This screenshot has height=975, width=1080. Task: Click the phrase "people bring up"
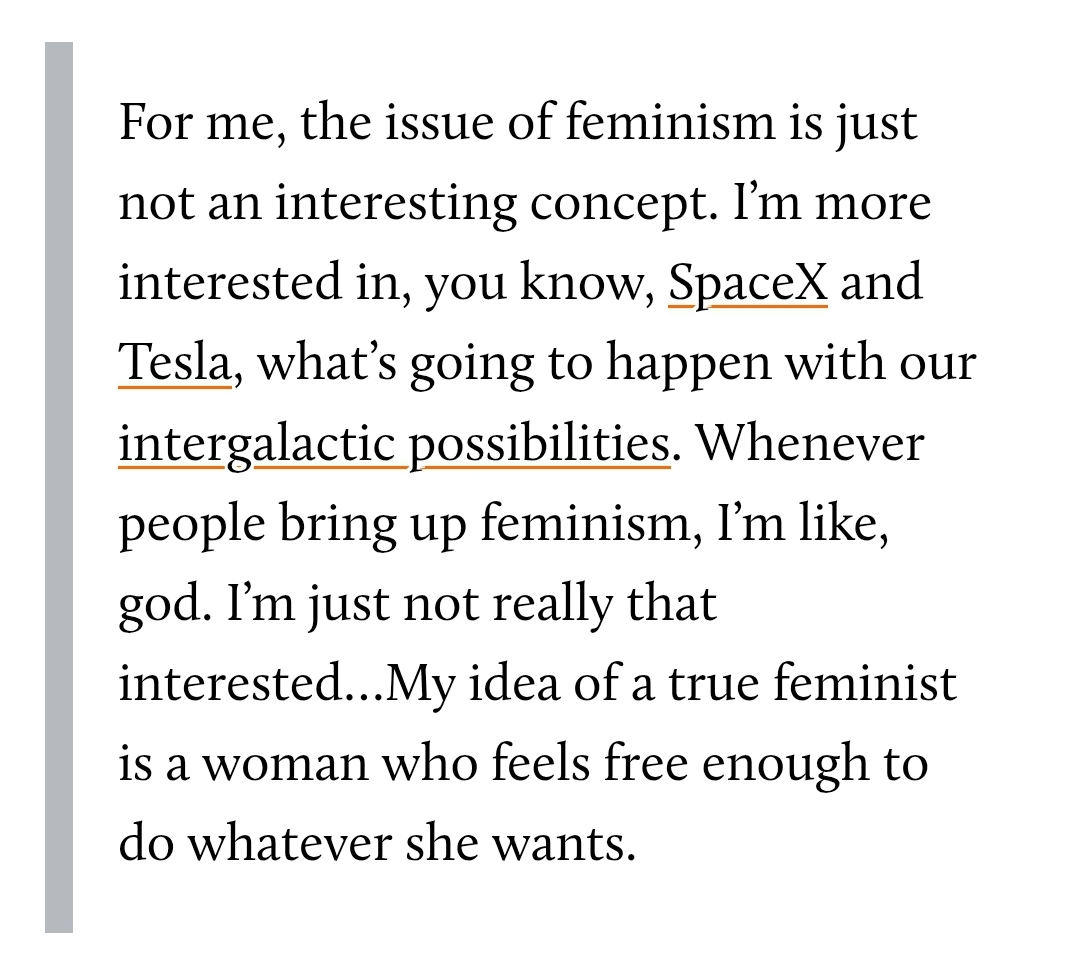(293, 524)
